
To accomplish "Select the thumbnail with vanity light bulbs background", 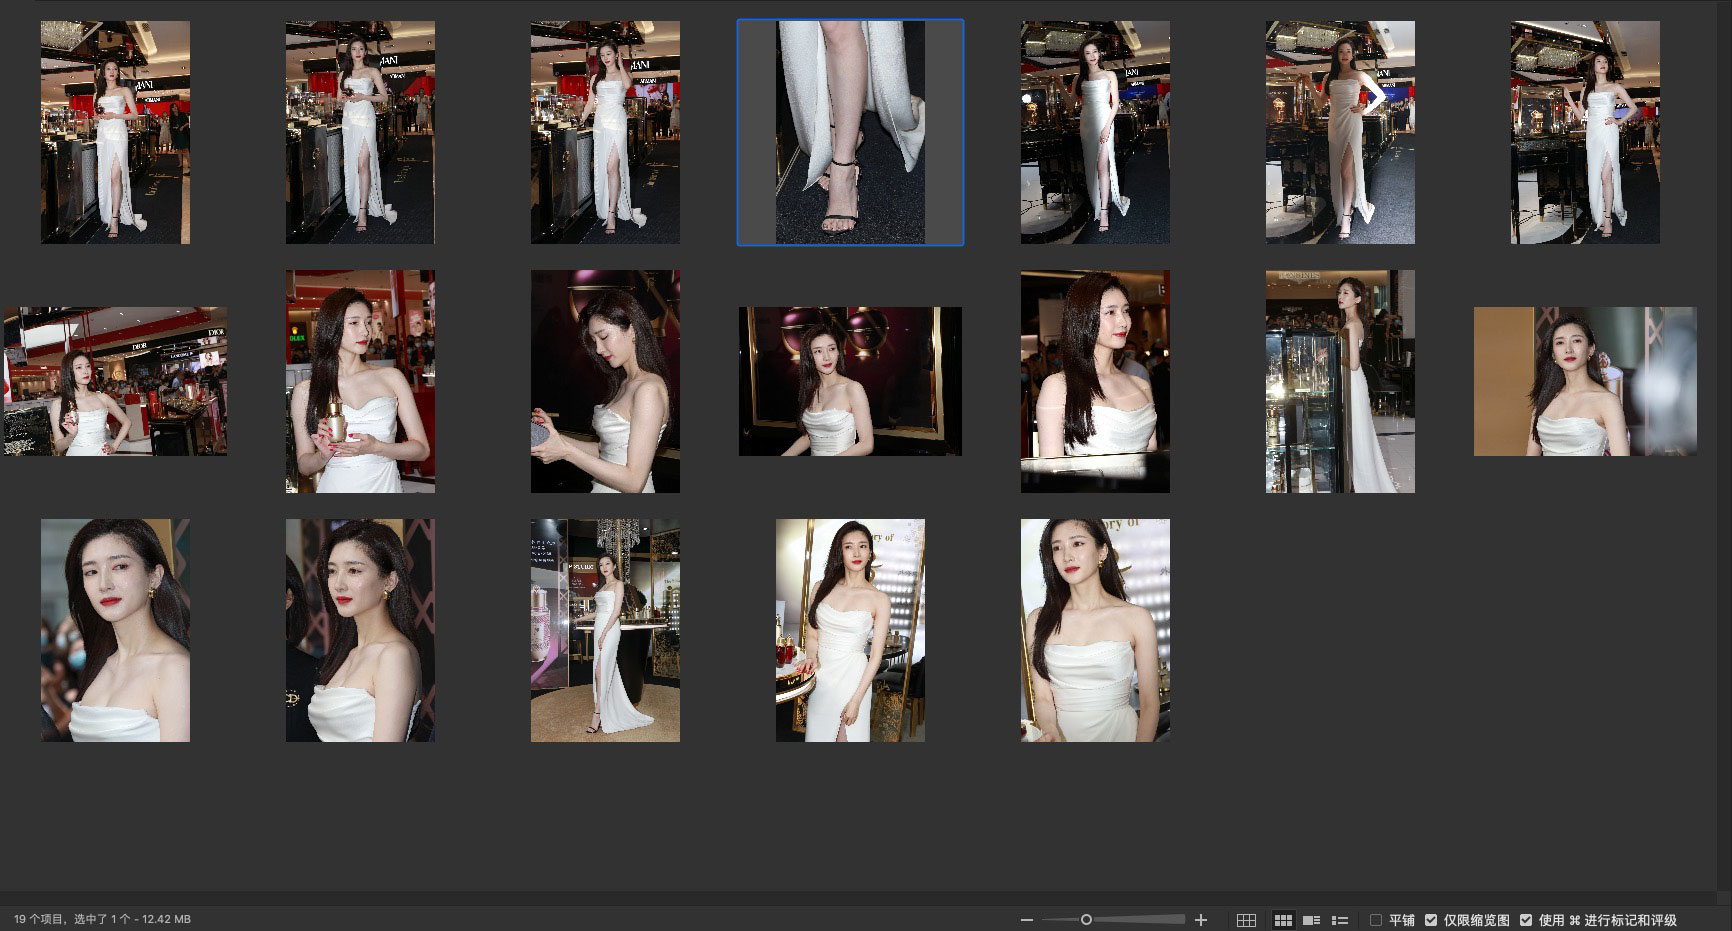I will point(850,630).
